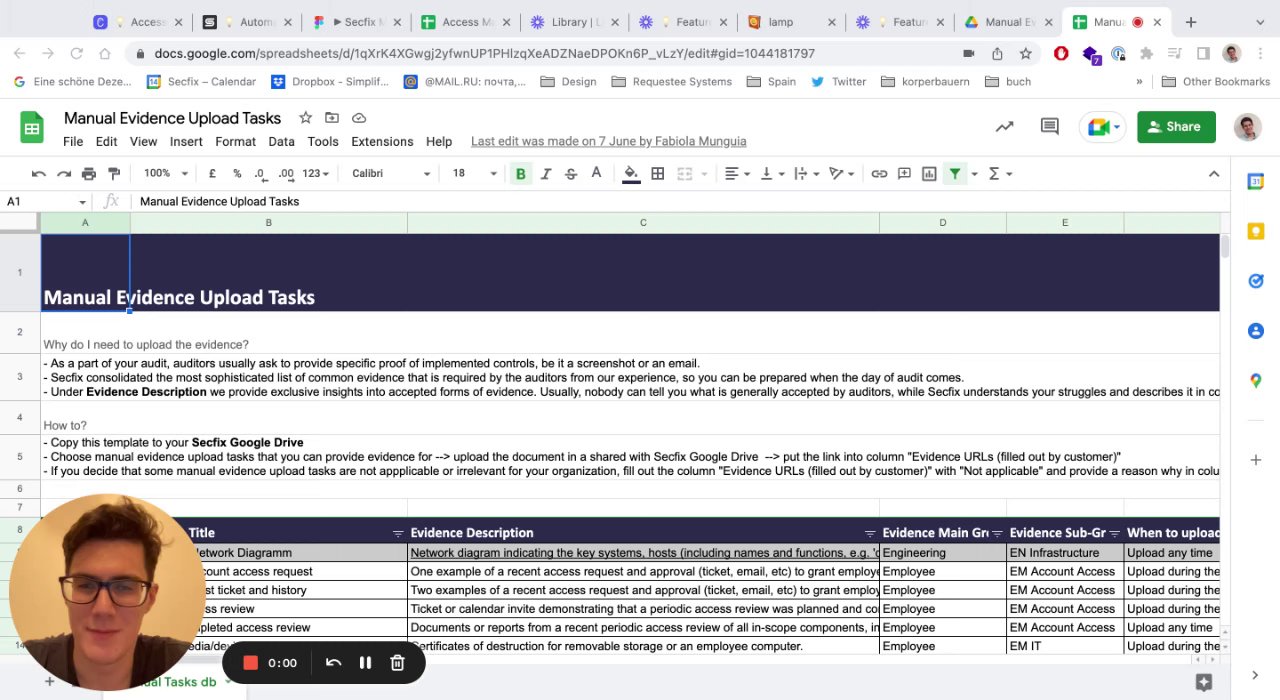Open Google Maps side panel
The image size is (1280, 700).
point(1255,381)
